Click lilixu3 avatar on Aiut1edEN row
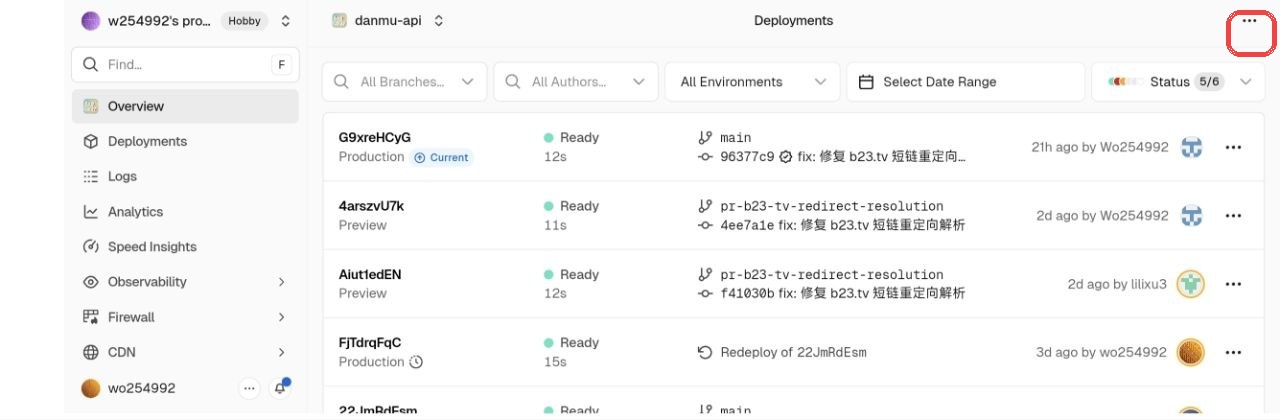 click(x=1191, y=284)
